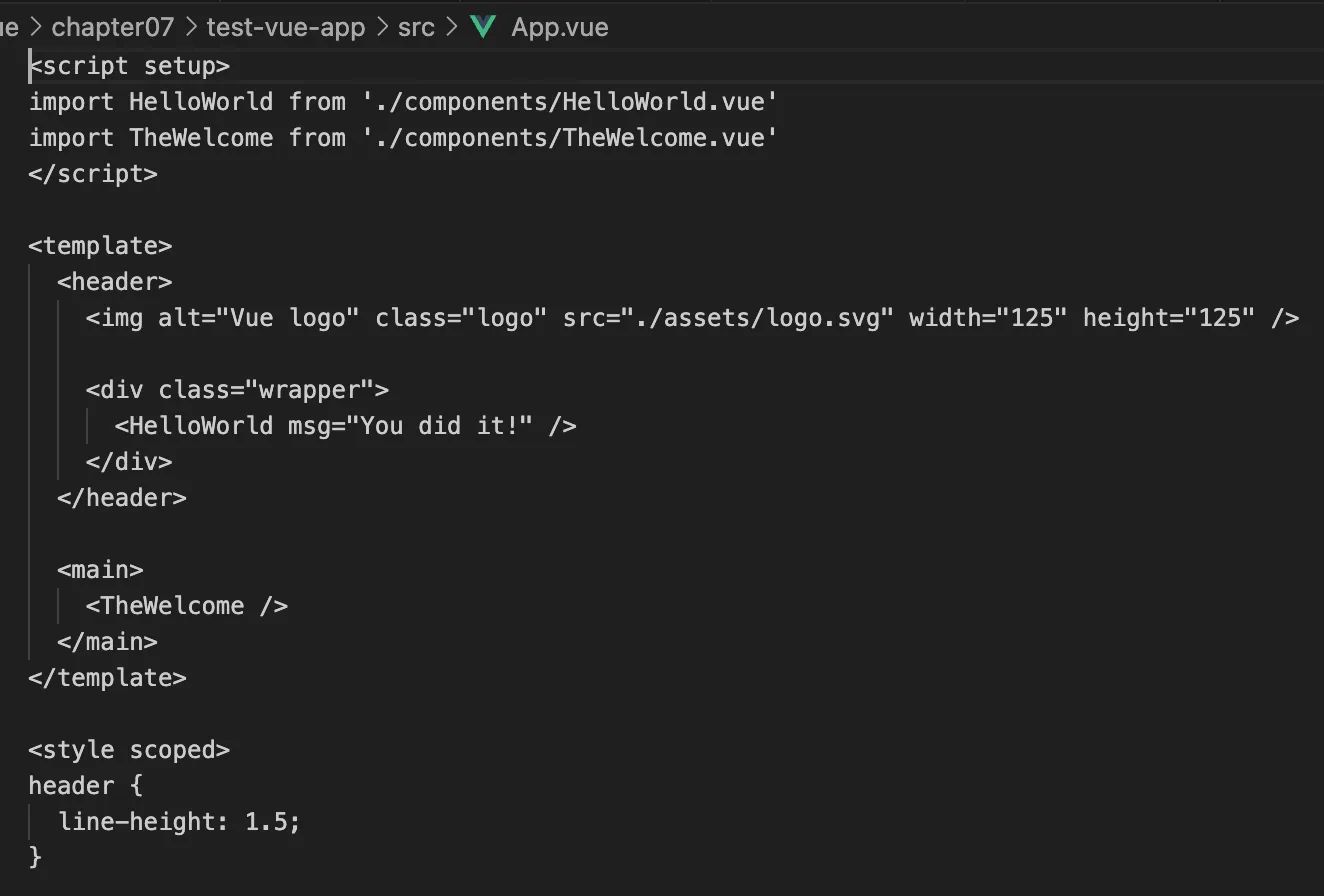Click './components/TheWelcome.vue' import path
Image resolution: width=1324 pixels, height=896 pixels.
(570, 138)
